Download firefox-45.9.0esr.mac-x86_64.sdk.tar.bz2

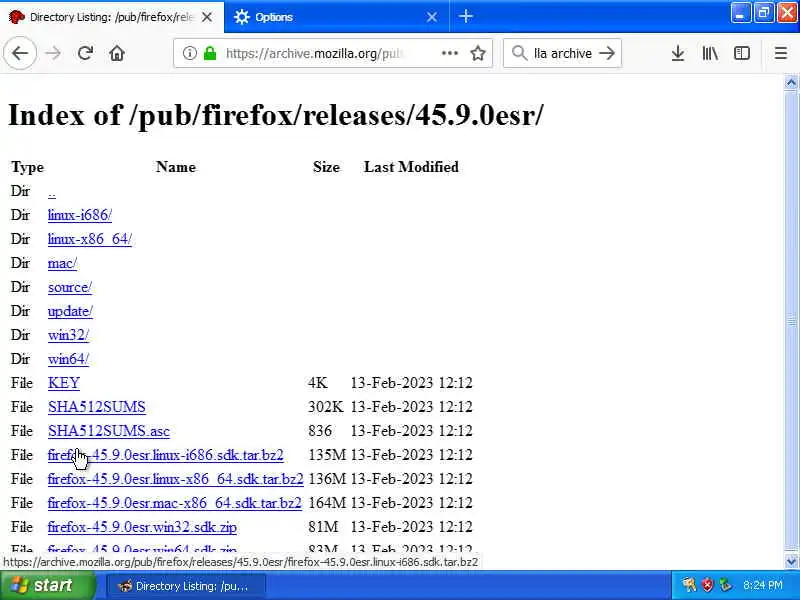pos(174,503)
